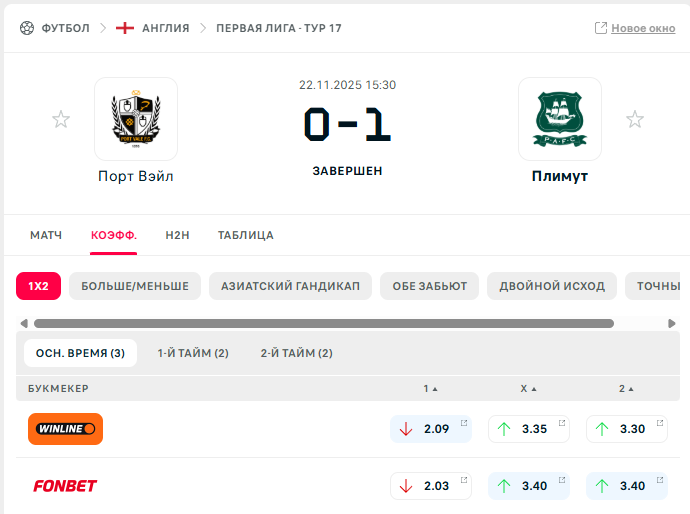Screen dimensions: 690x514
Task: Click the Plymouth club crest
Action: (x=560, y=119)
